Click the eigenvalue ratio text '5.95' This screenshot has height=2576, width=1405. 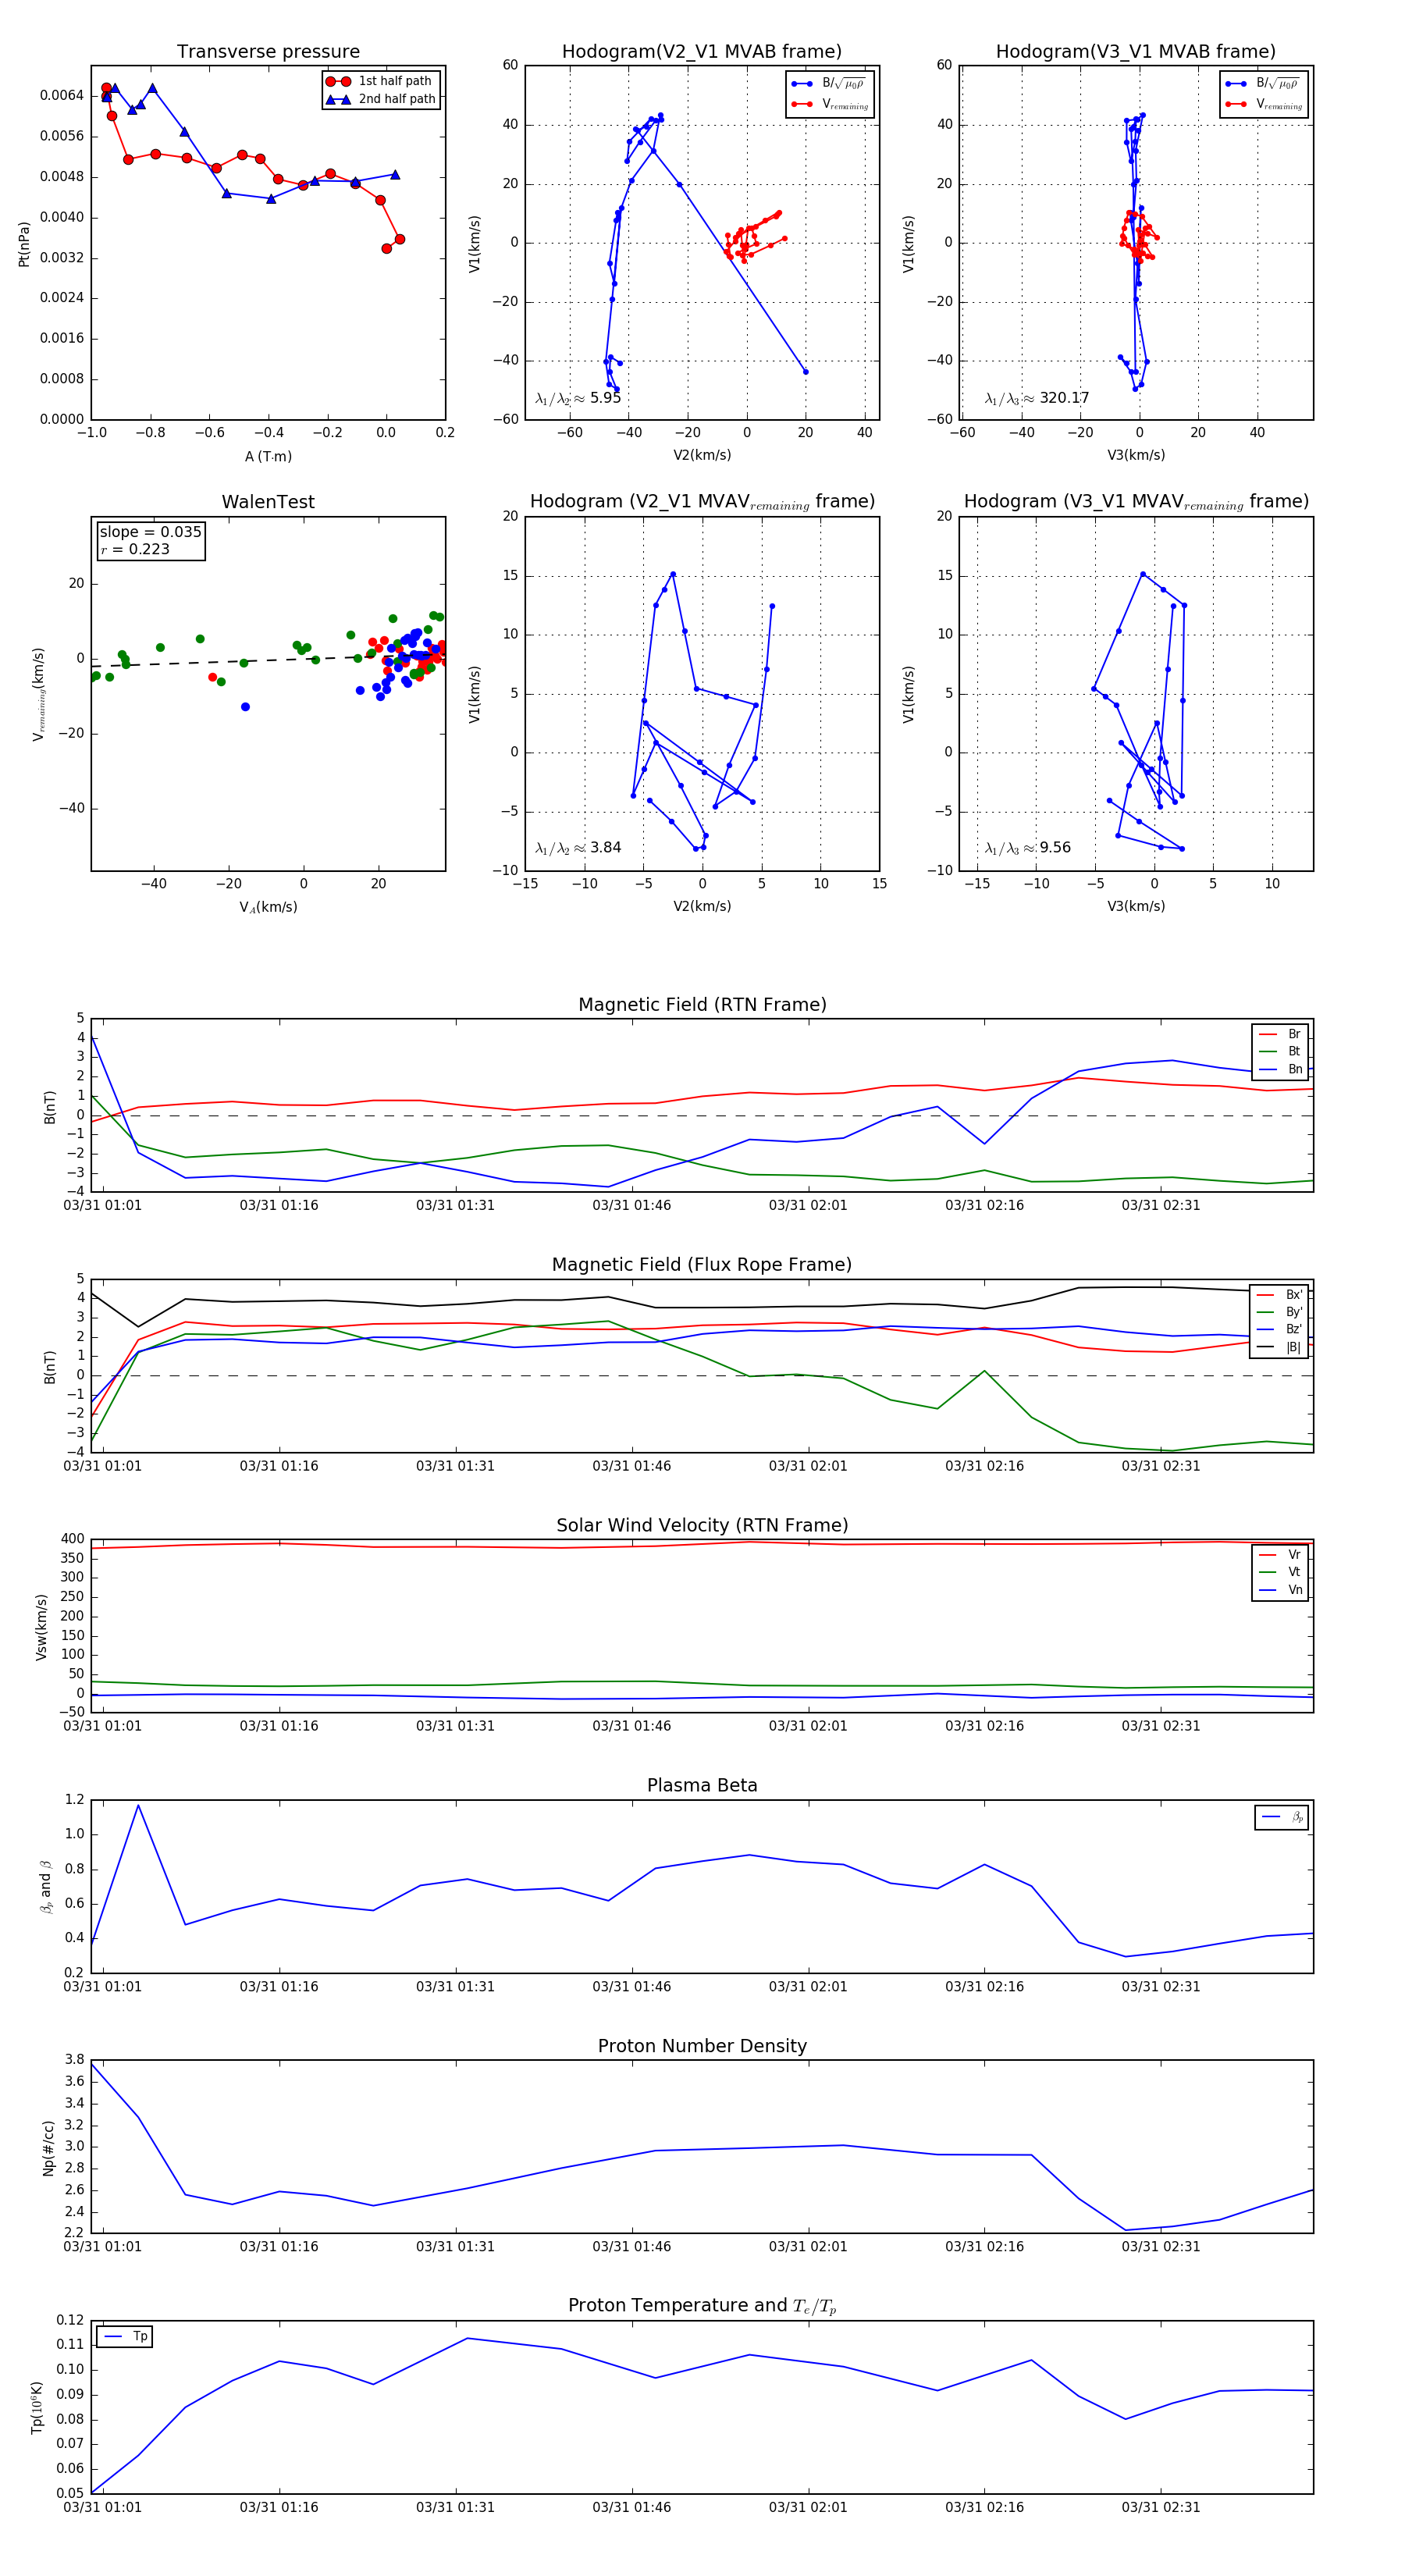[x=605, y=398]
